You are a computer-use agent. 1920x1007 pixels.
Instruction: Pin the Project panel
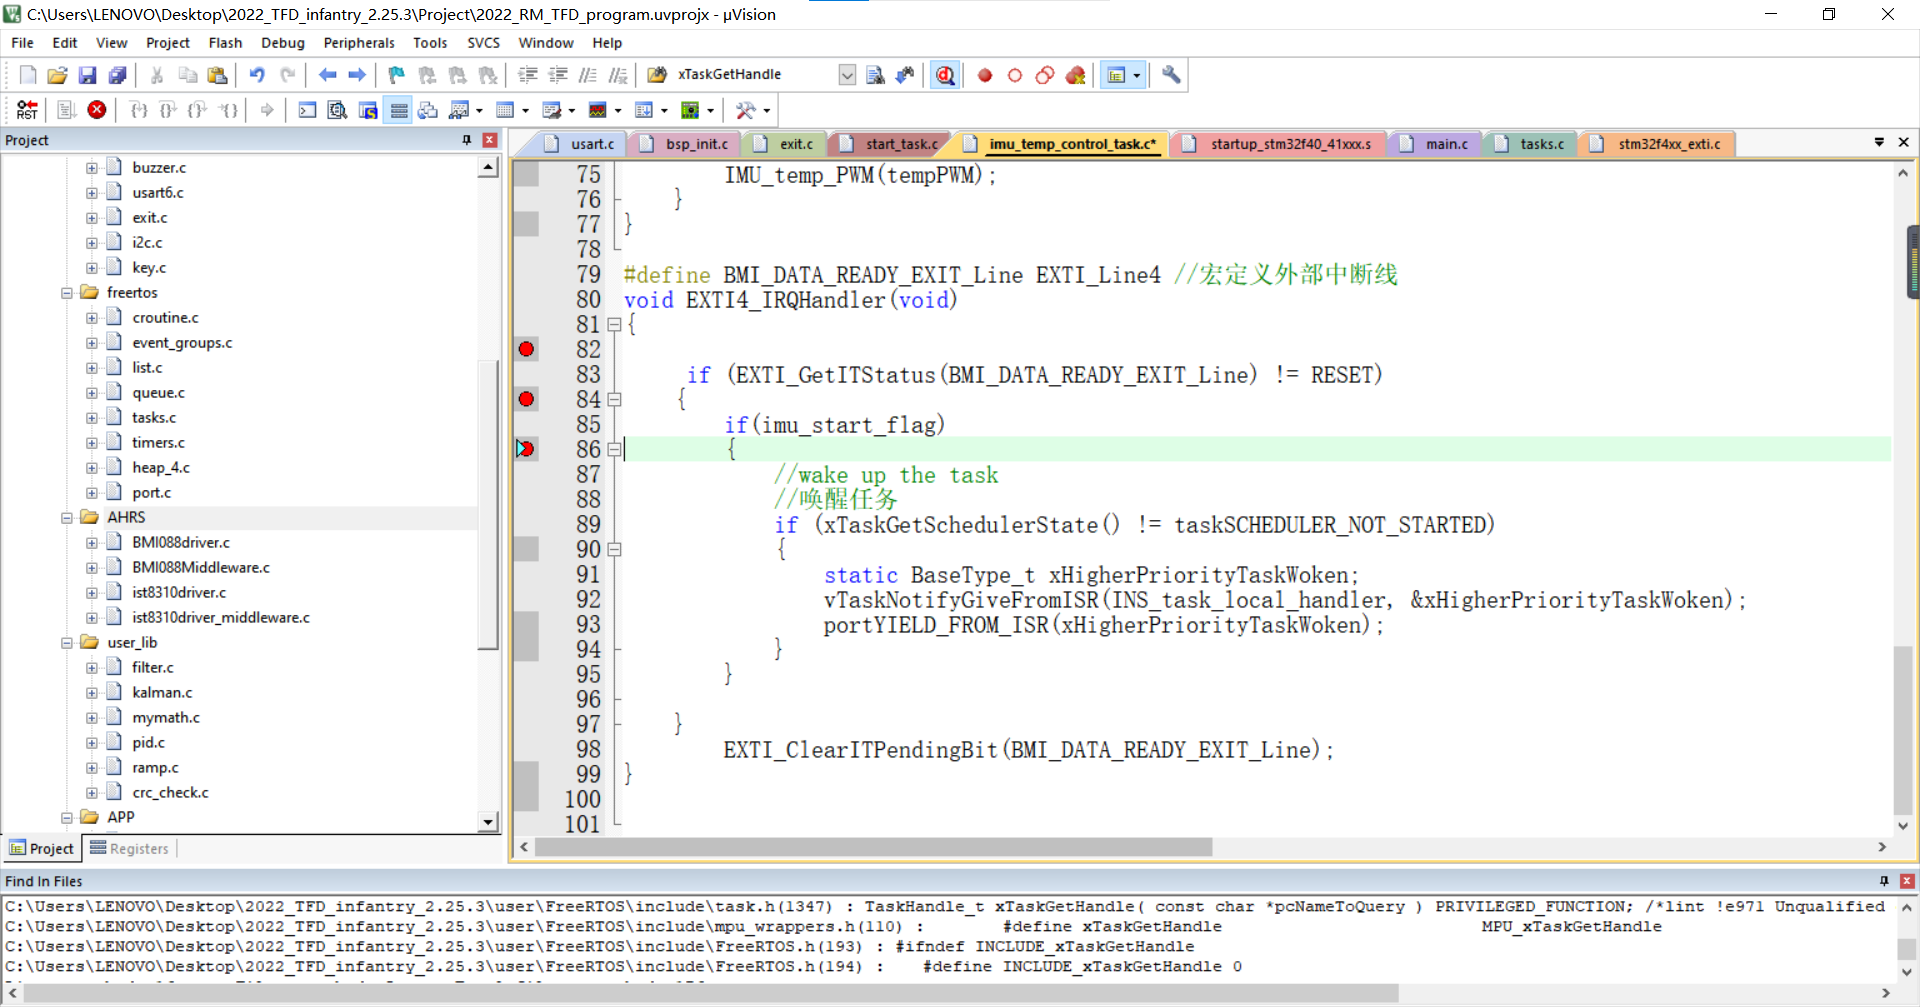(x=466, y=140)
